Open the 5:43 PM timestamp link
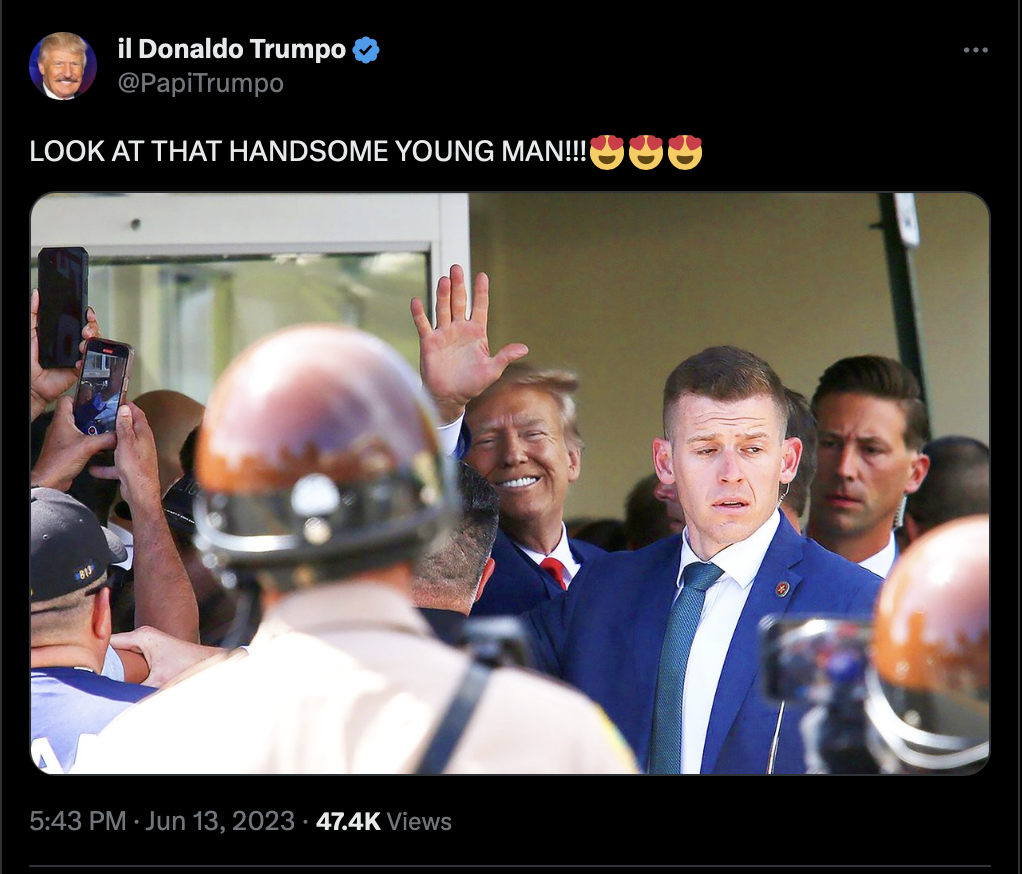 click(x=78, y=821)
